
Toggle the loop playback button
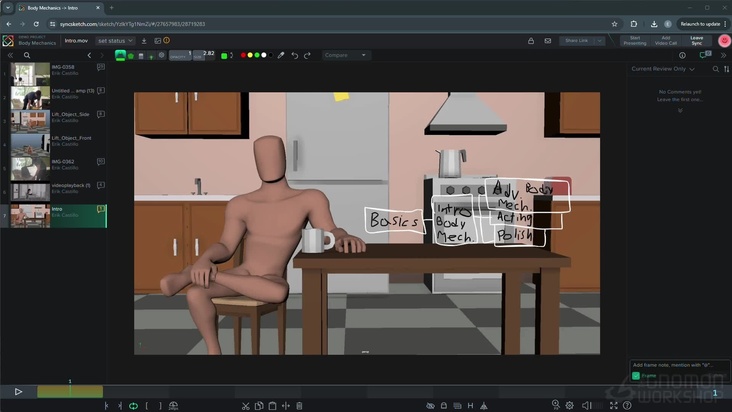point(133,405)
